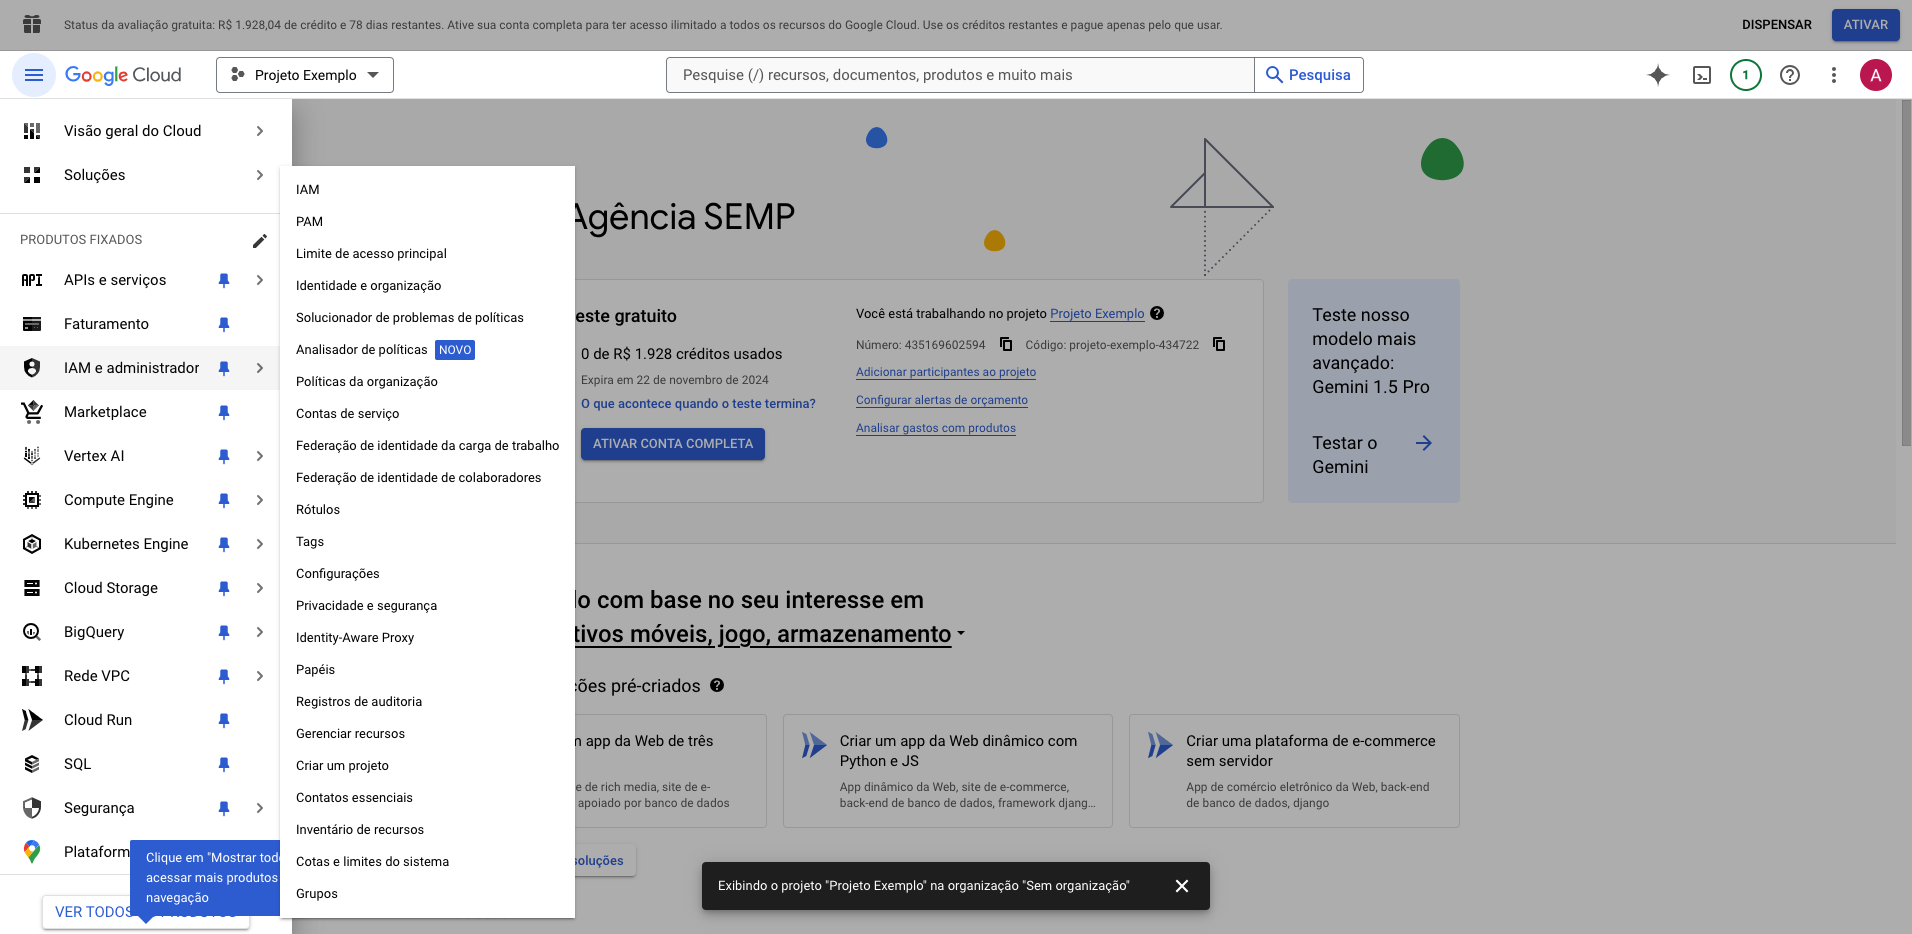Edit pinned products pencil icon
This screenshot has width=1912, height=934.
click(259, 240)
